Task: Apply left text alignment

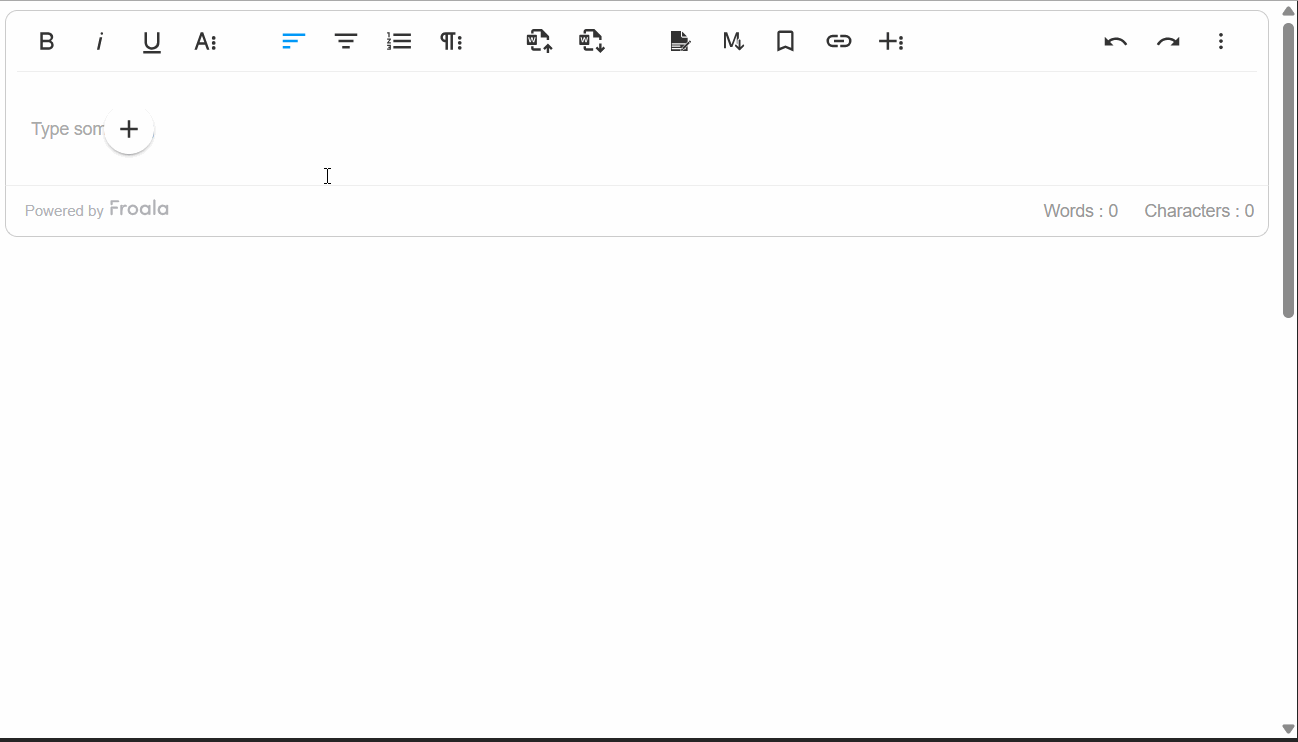Action: point(293,42)
